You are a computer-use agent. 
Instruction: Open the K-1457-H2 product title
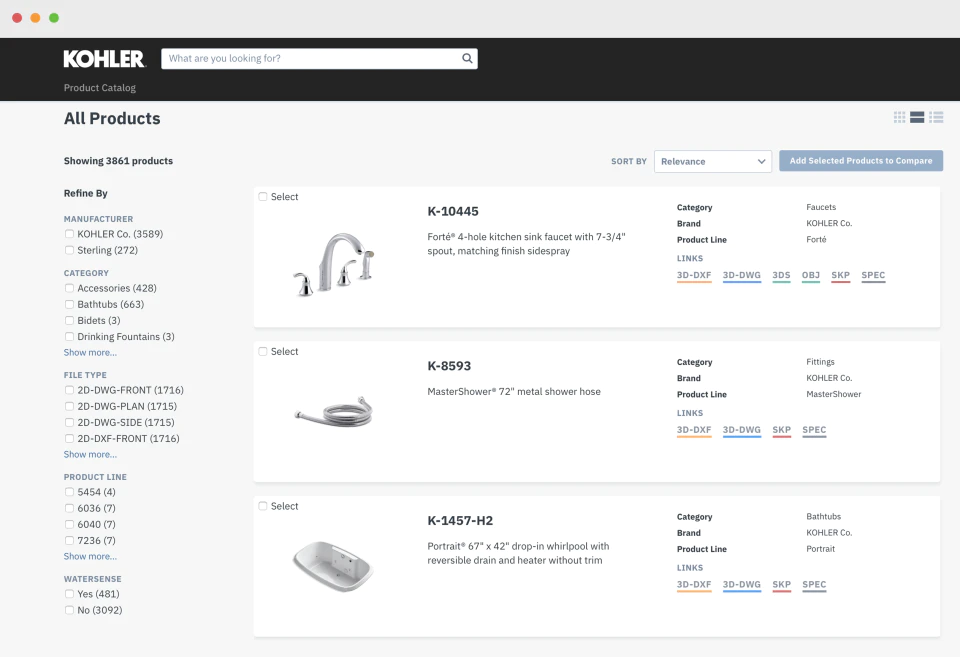[x=460, y=520]
